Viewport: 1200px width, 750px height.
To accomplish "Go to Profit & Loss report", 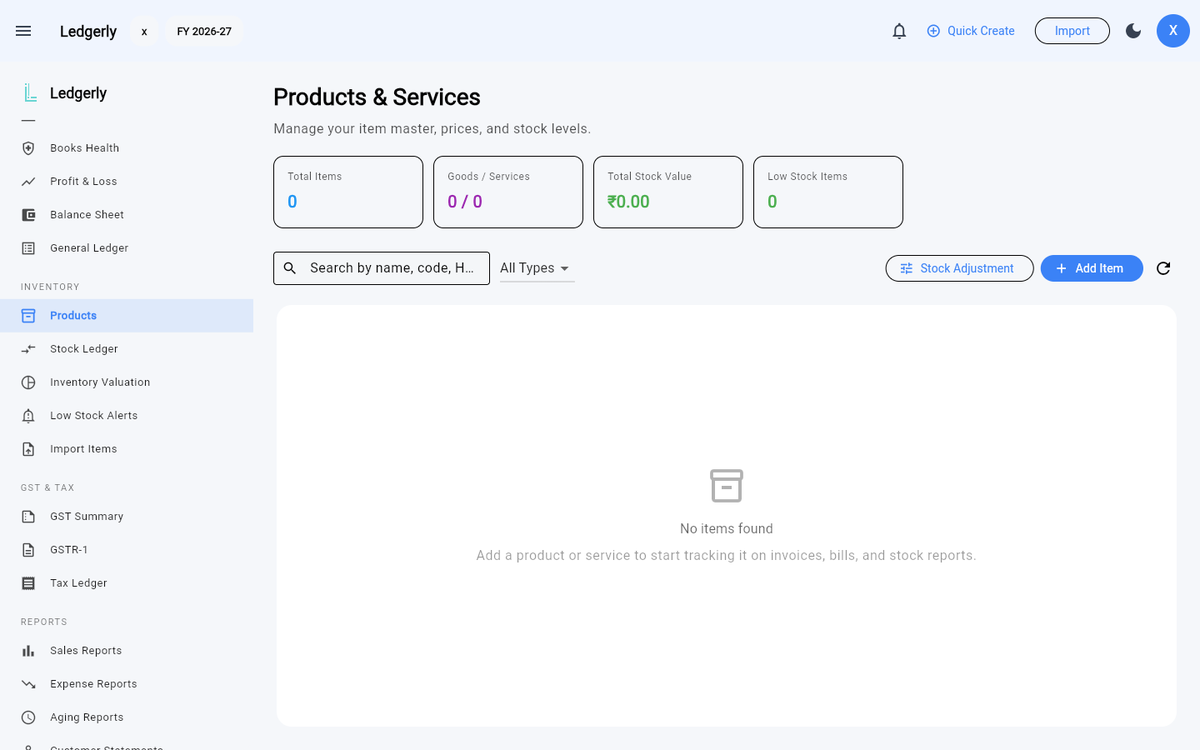I will pos(126,181).
